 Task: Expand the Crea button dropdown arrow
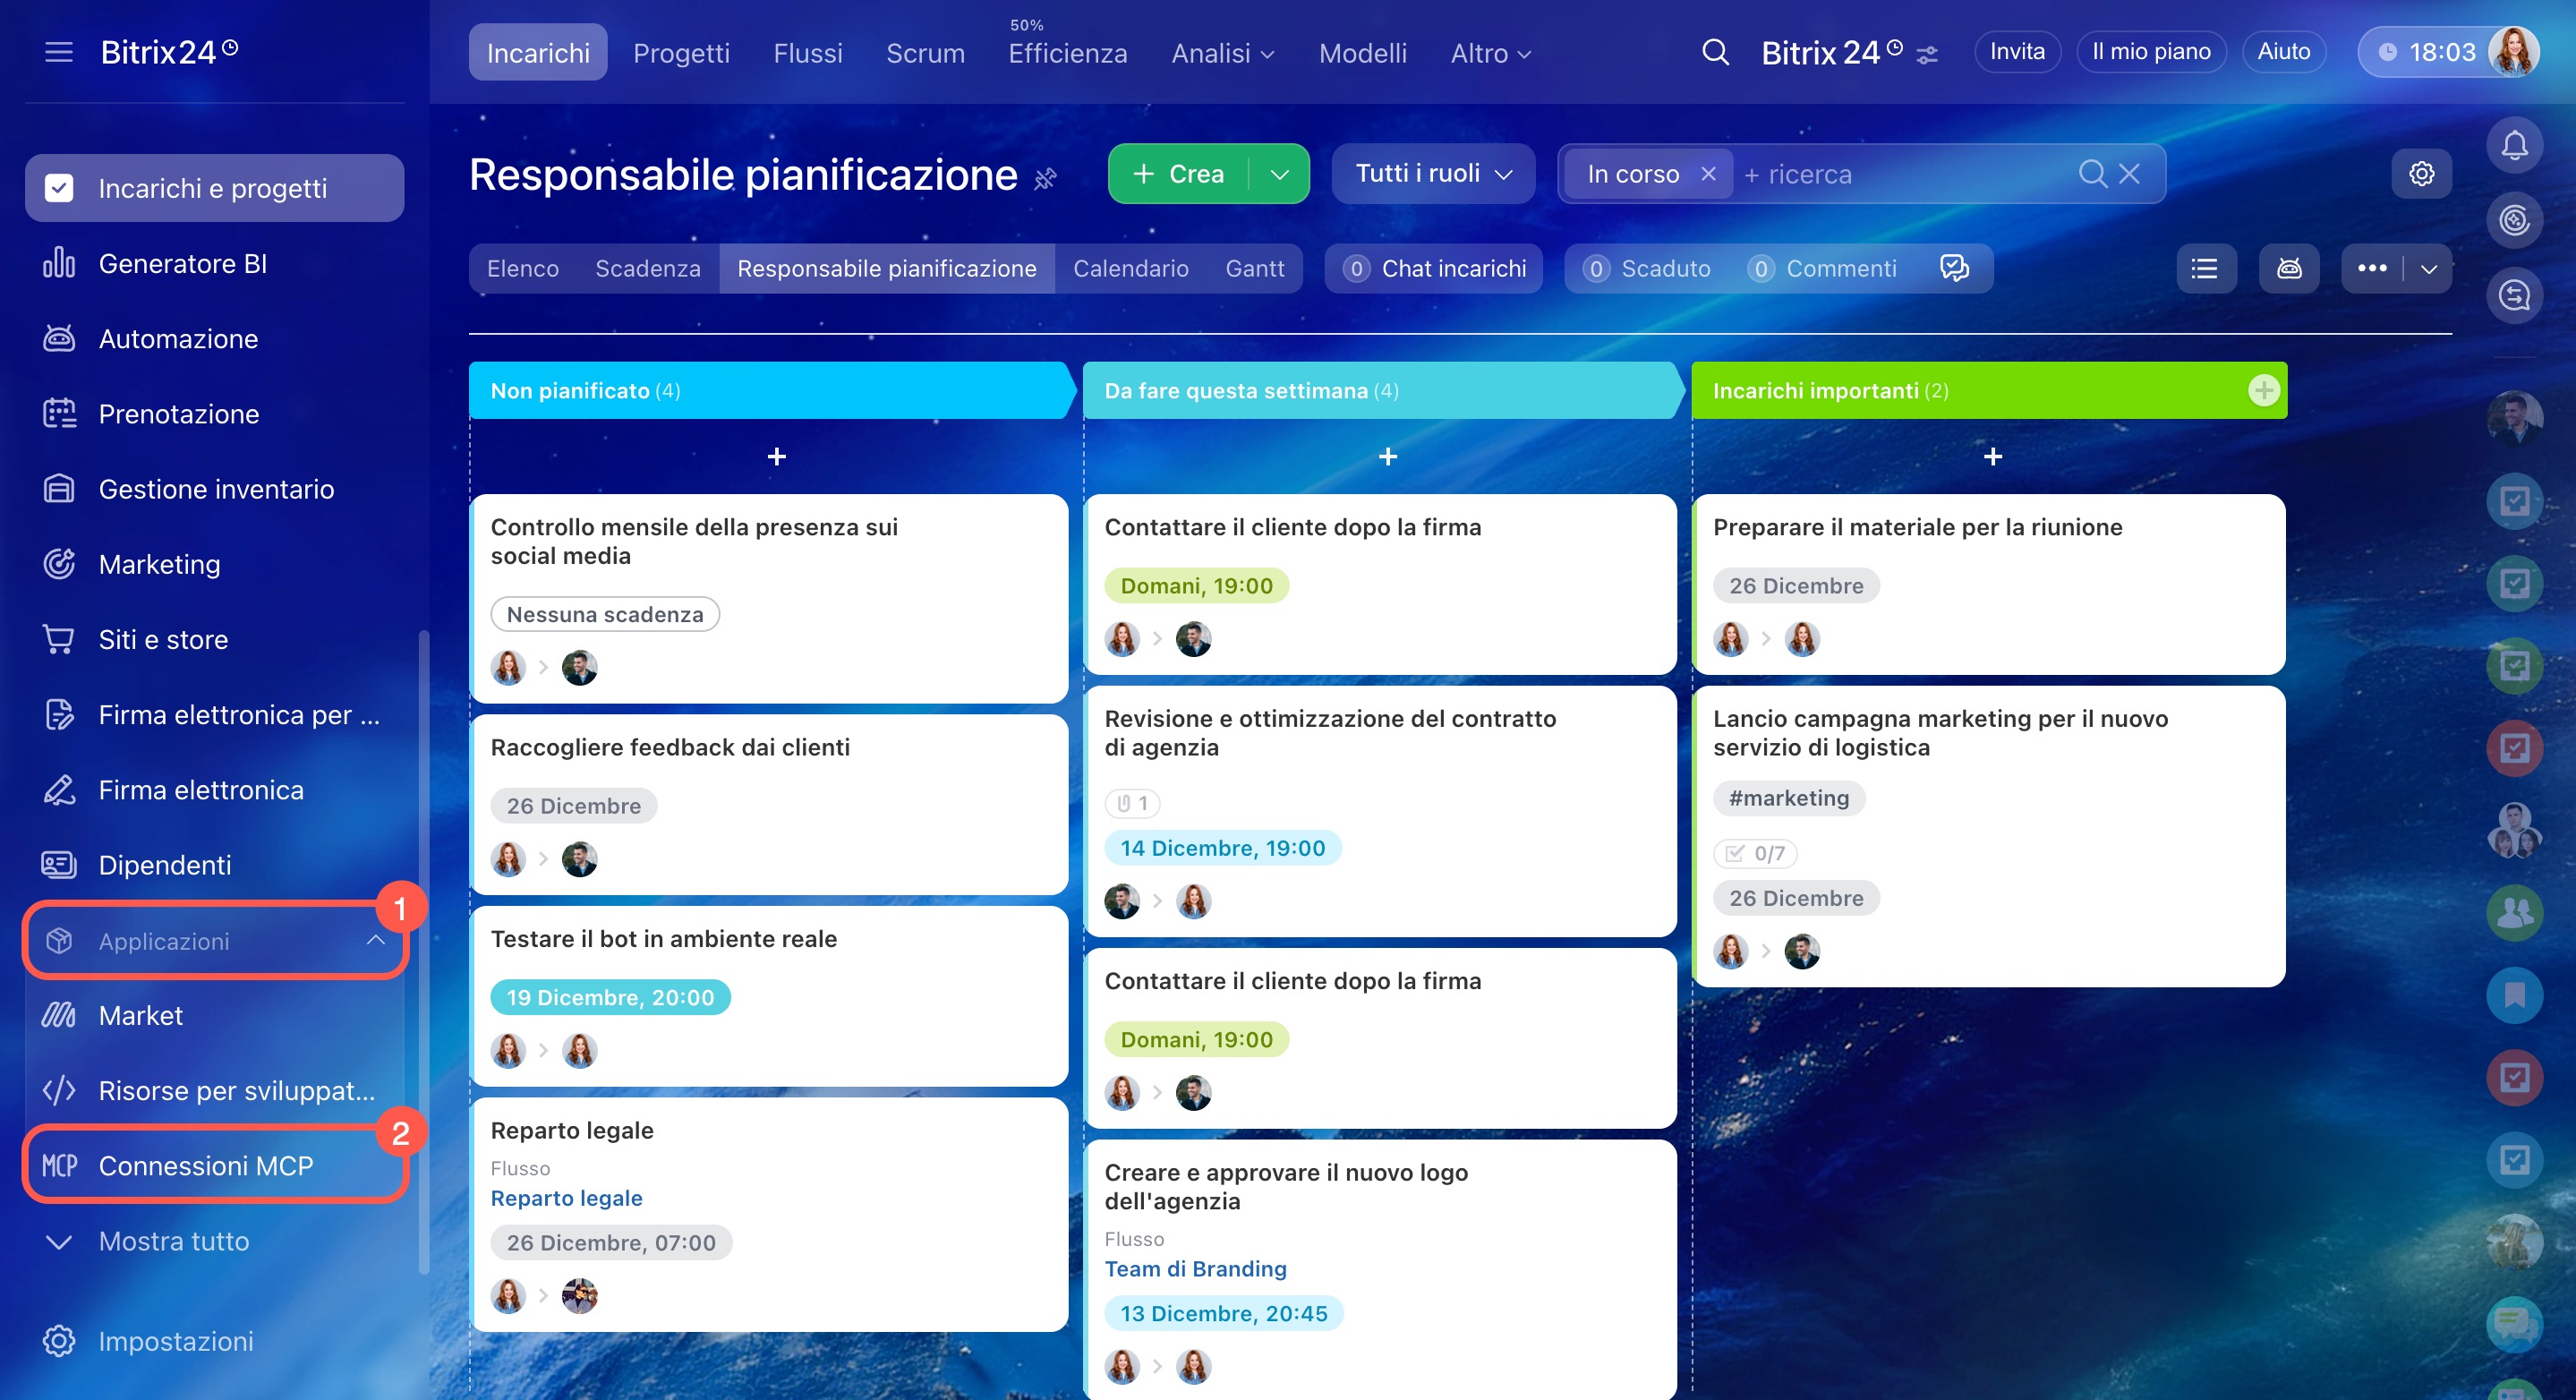click(x=1279, y=174)
